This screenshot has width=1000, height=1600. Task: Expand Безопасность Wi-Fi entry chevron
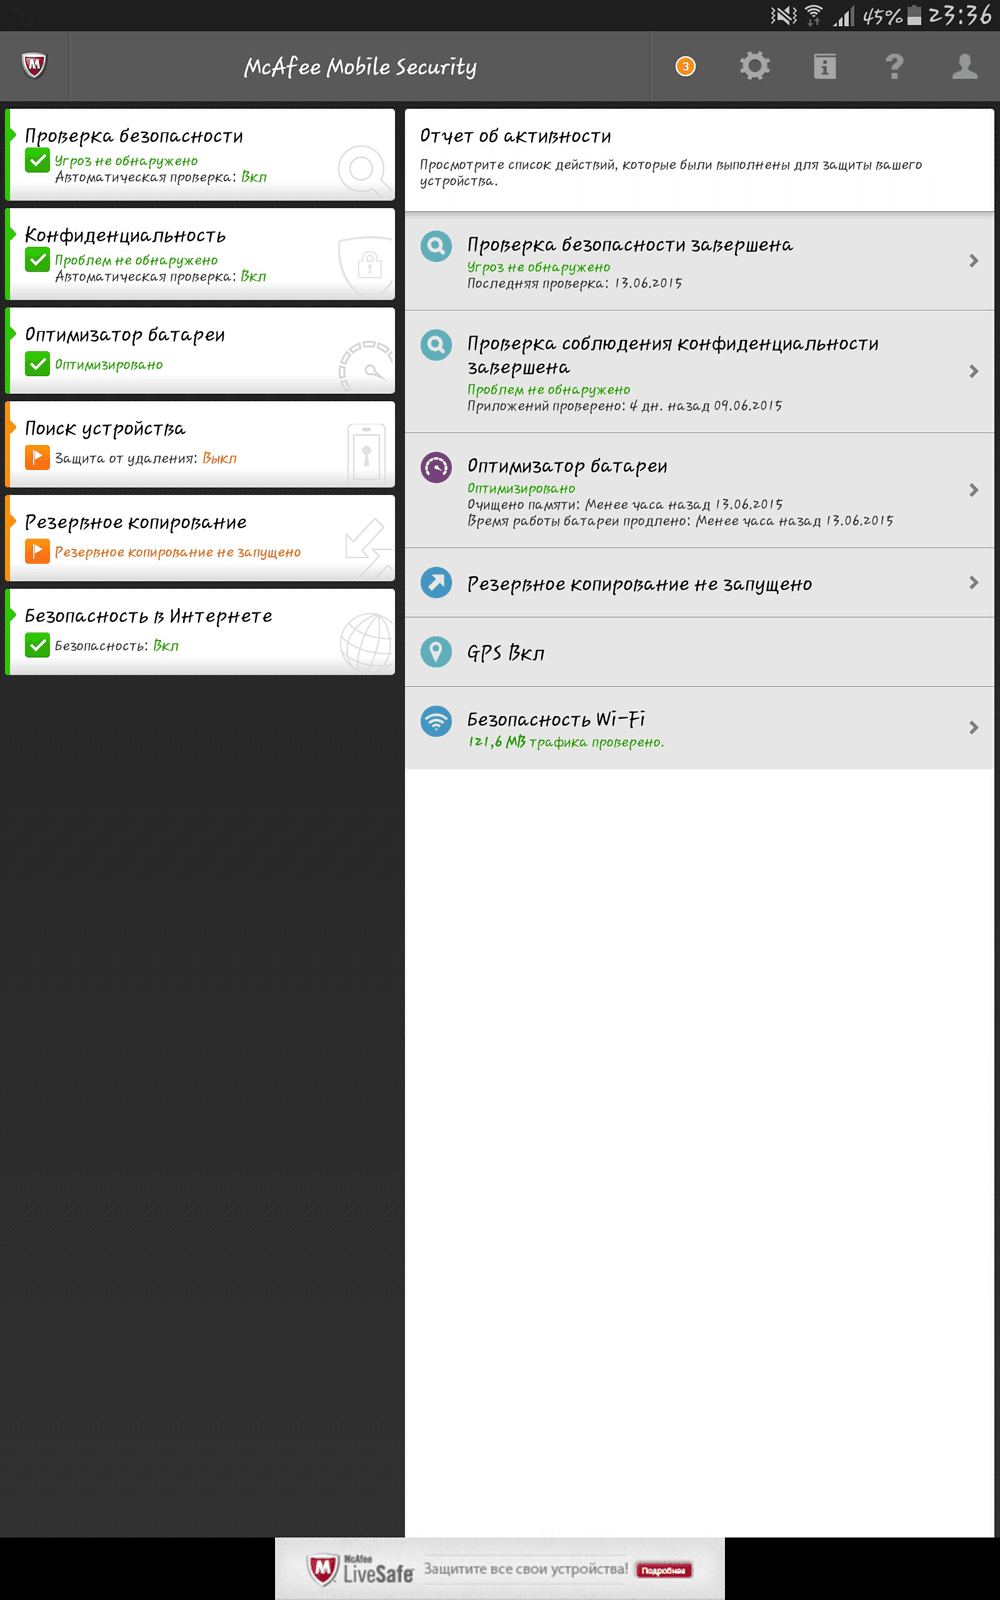point(974,728)
